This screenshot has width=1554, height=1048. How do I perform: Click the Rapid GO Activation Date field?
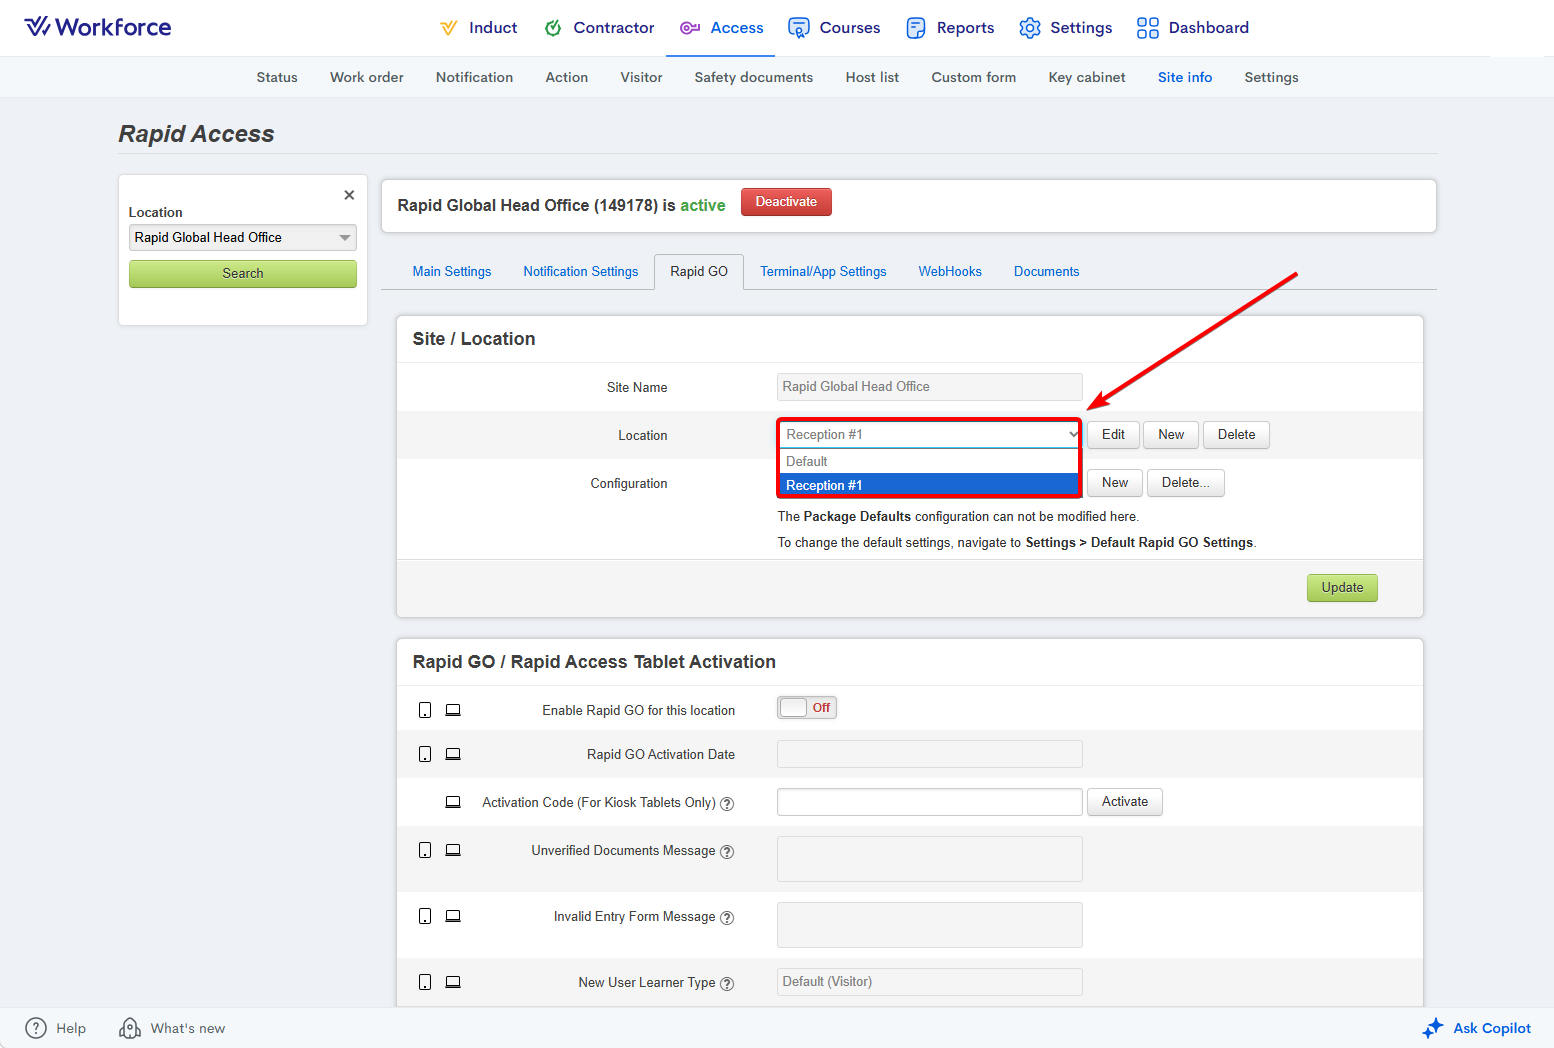tap(930, 754)
